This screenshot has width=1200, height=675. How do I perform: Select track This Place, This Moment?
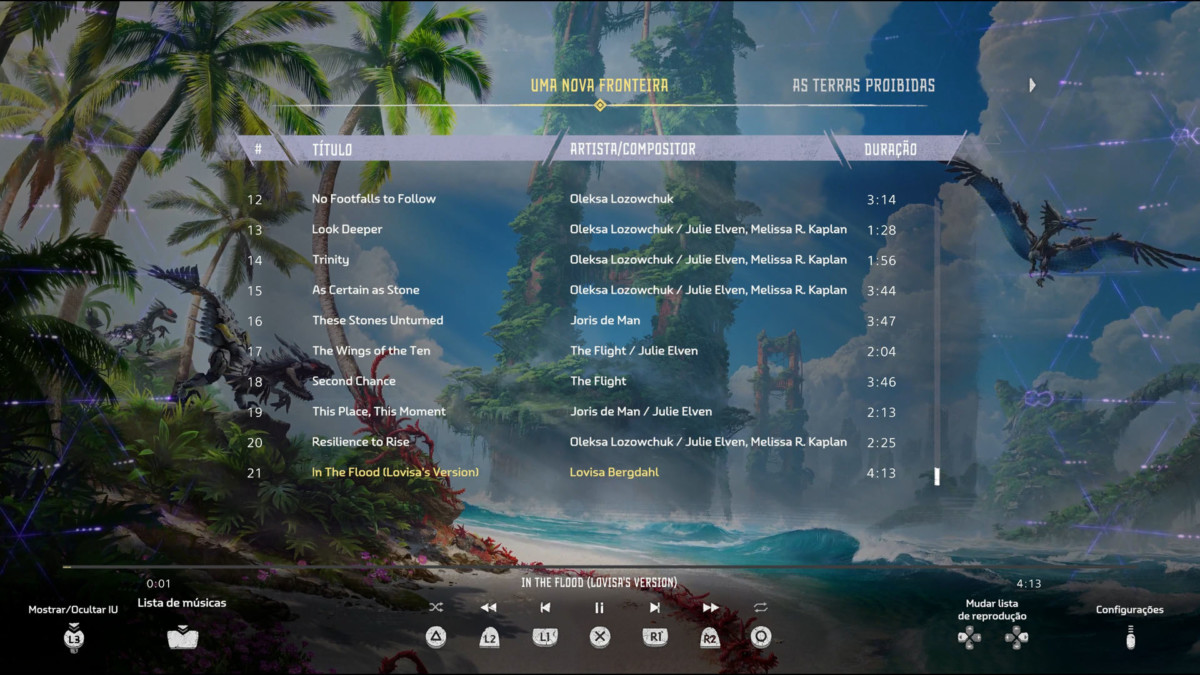(378, 411)
